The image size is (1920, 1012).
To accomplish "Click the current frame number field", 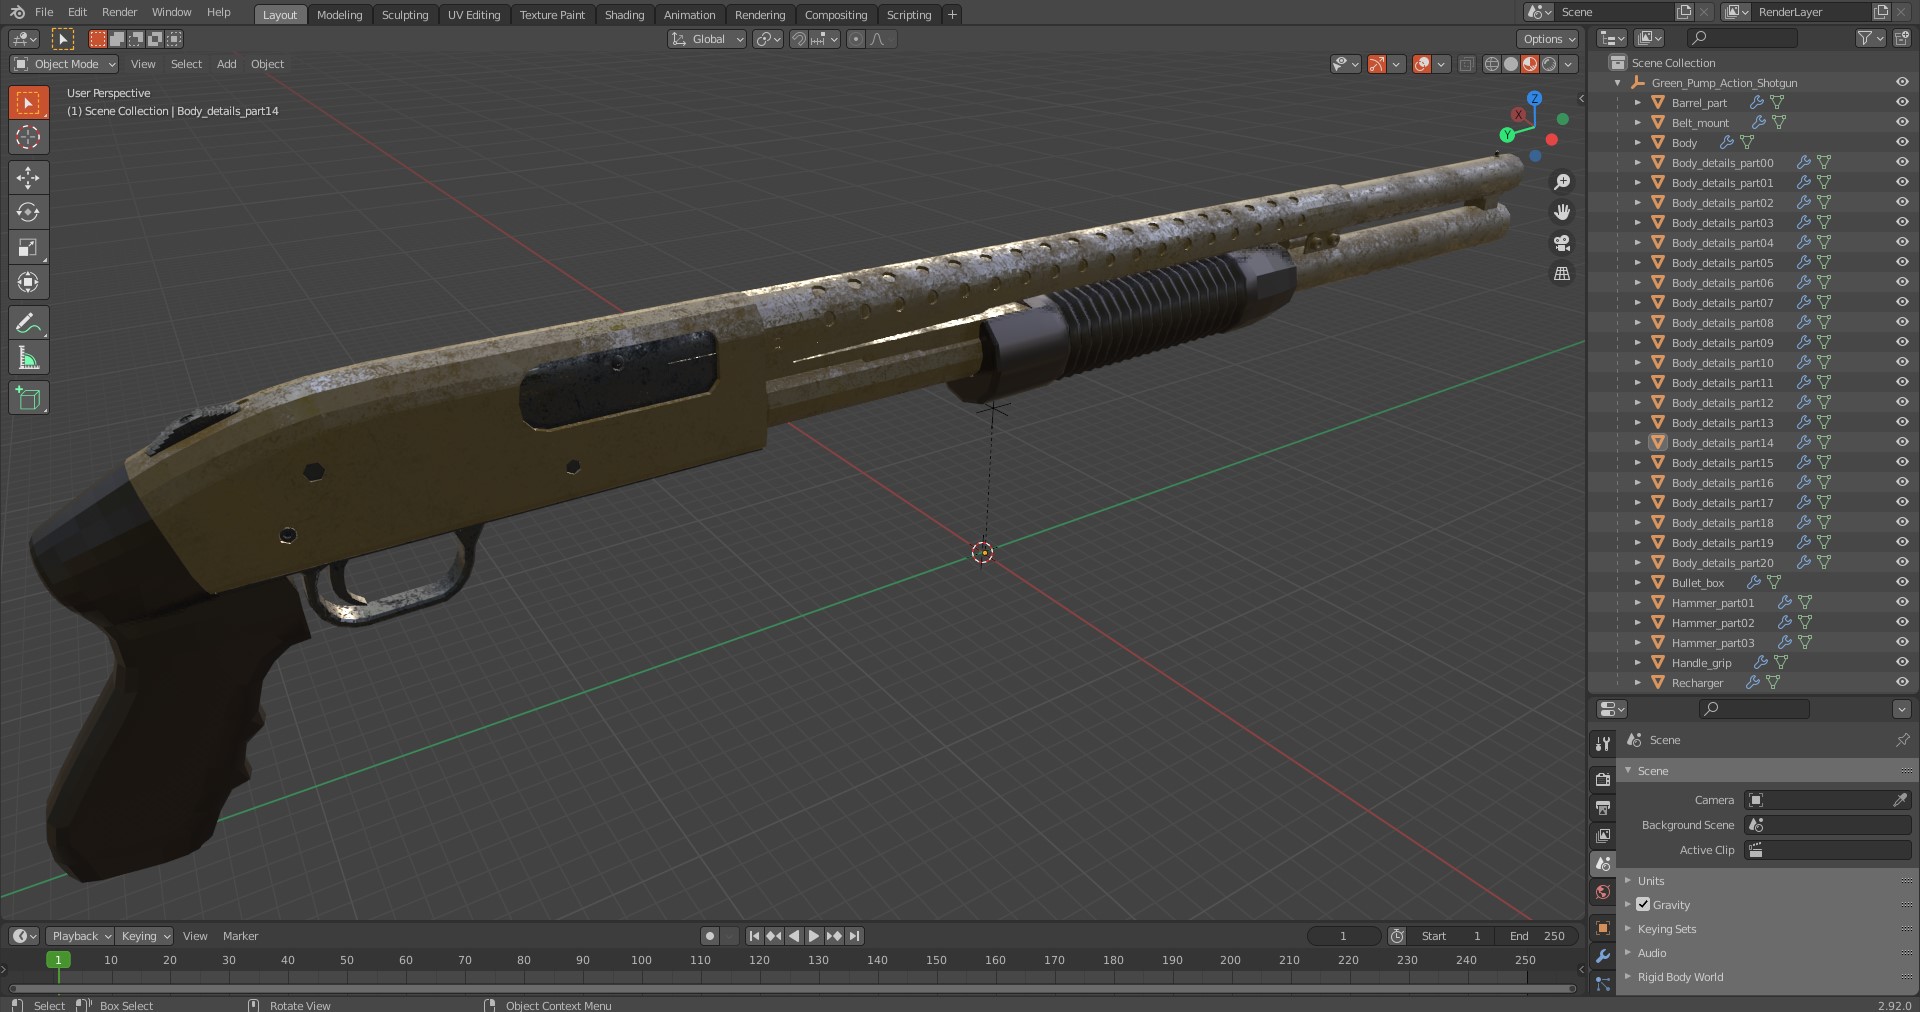I will pyautogui.click(x=1343, y=936).
